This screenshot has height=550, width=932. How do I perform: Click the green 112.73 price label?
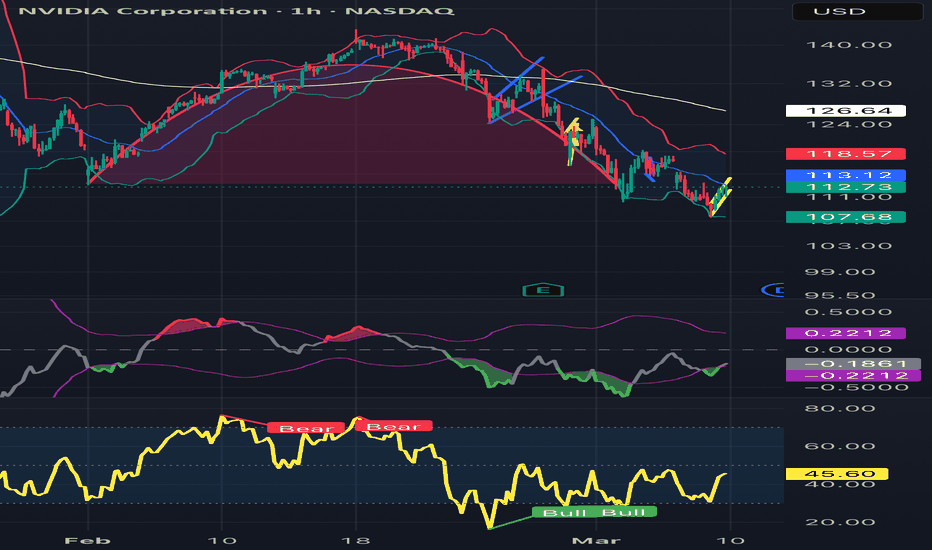click(x=845, y=187)
